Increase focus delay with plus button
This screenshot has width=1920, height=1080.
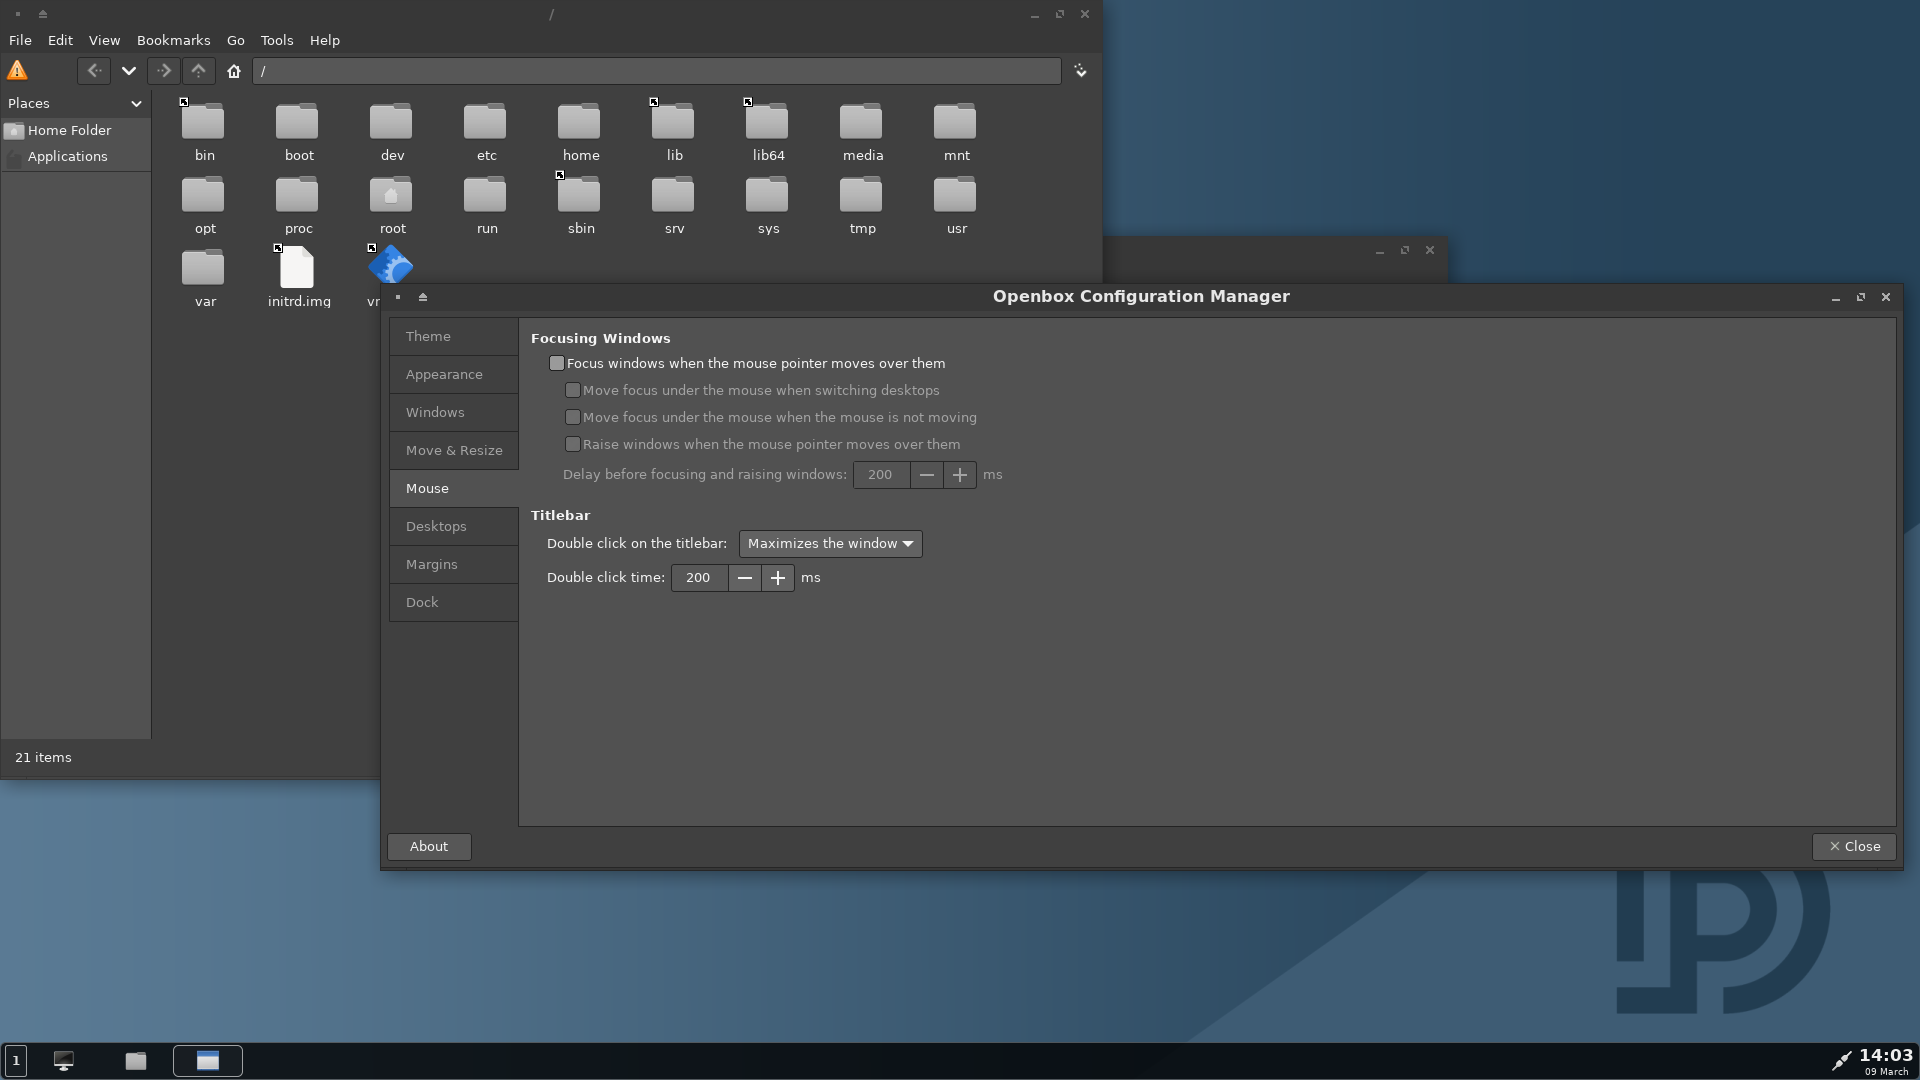(x=960, y=475)
